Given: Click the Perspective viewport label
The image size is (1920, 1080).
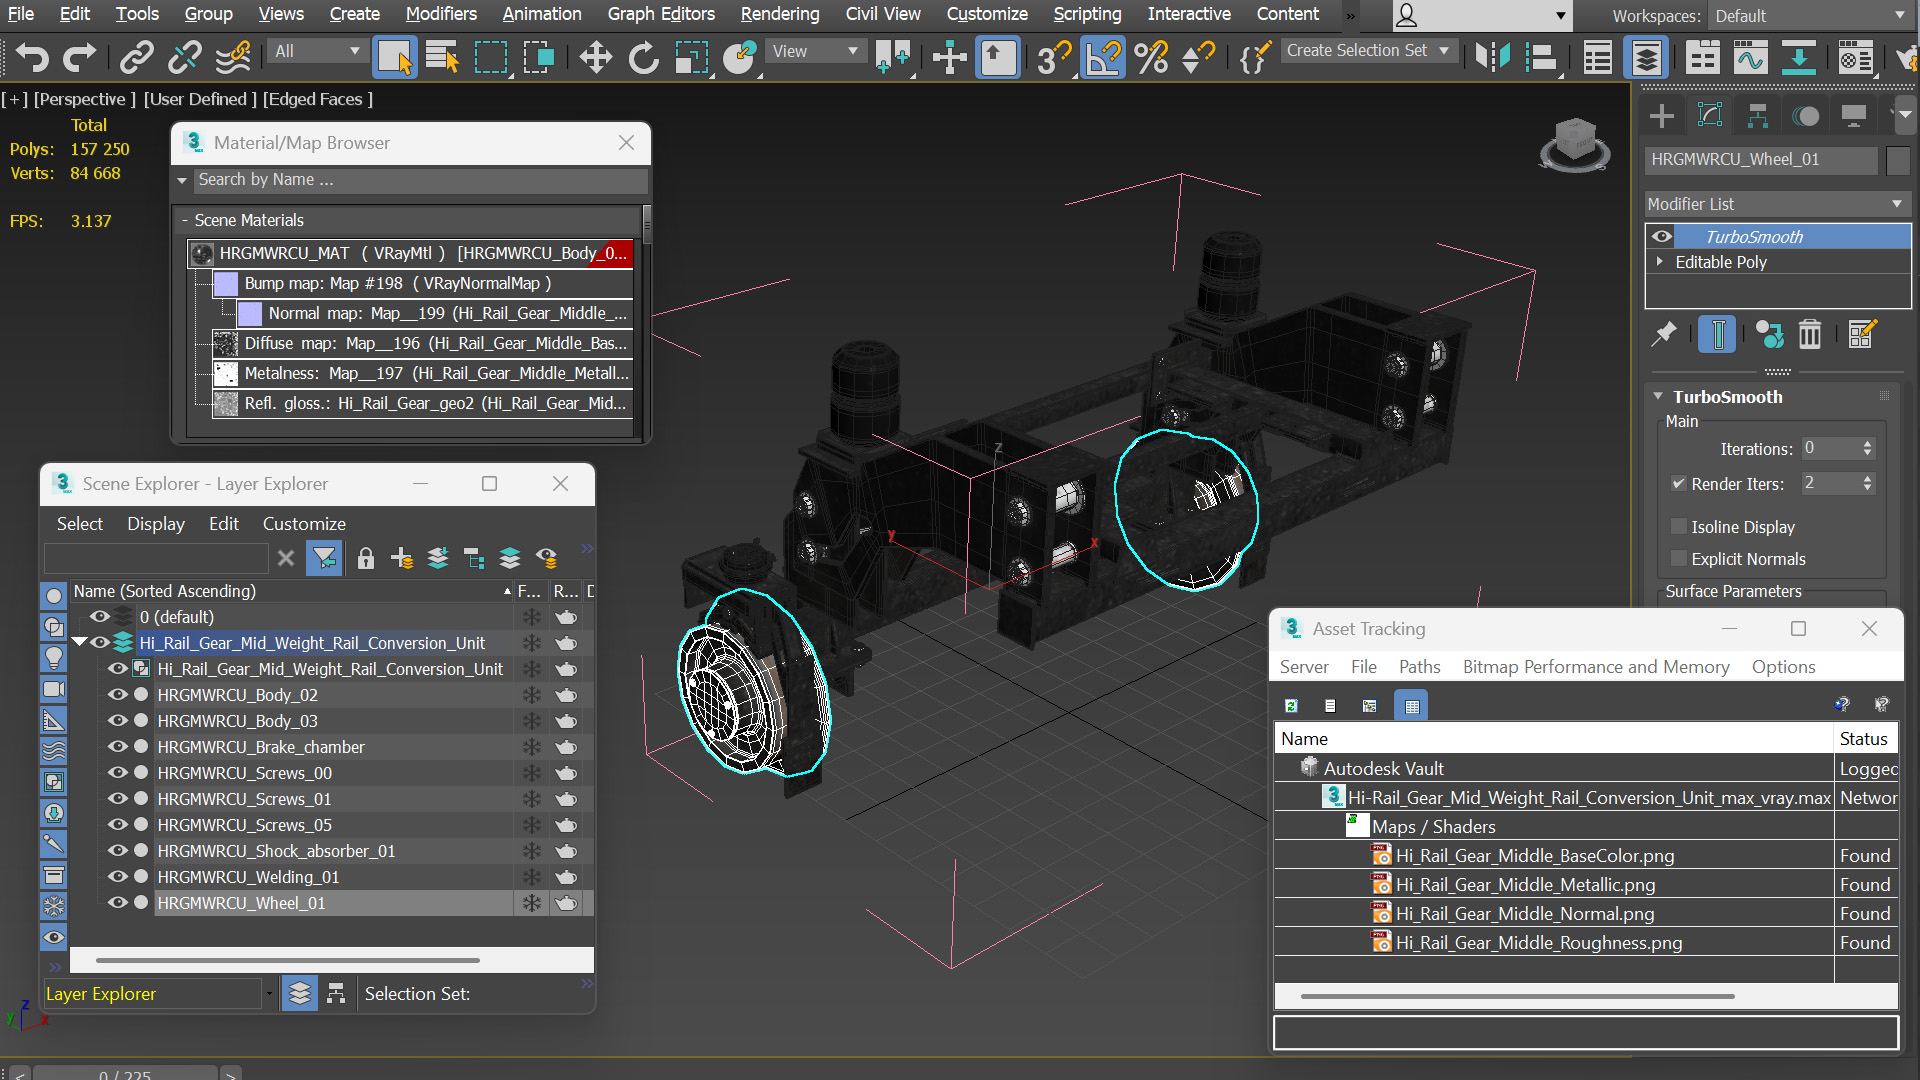Looking at the screenshot, I should tap(85, 99).
